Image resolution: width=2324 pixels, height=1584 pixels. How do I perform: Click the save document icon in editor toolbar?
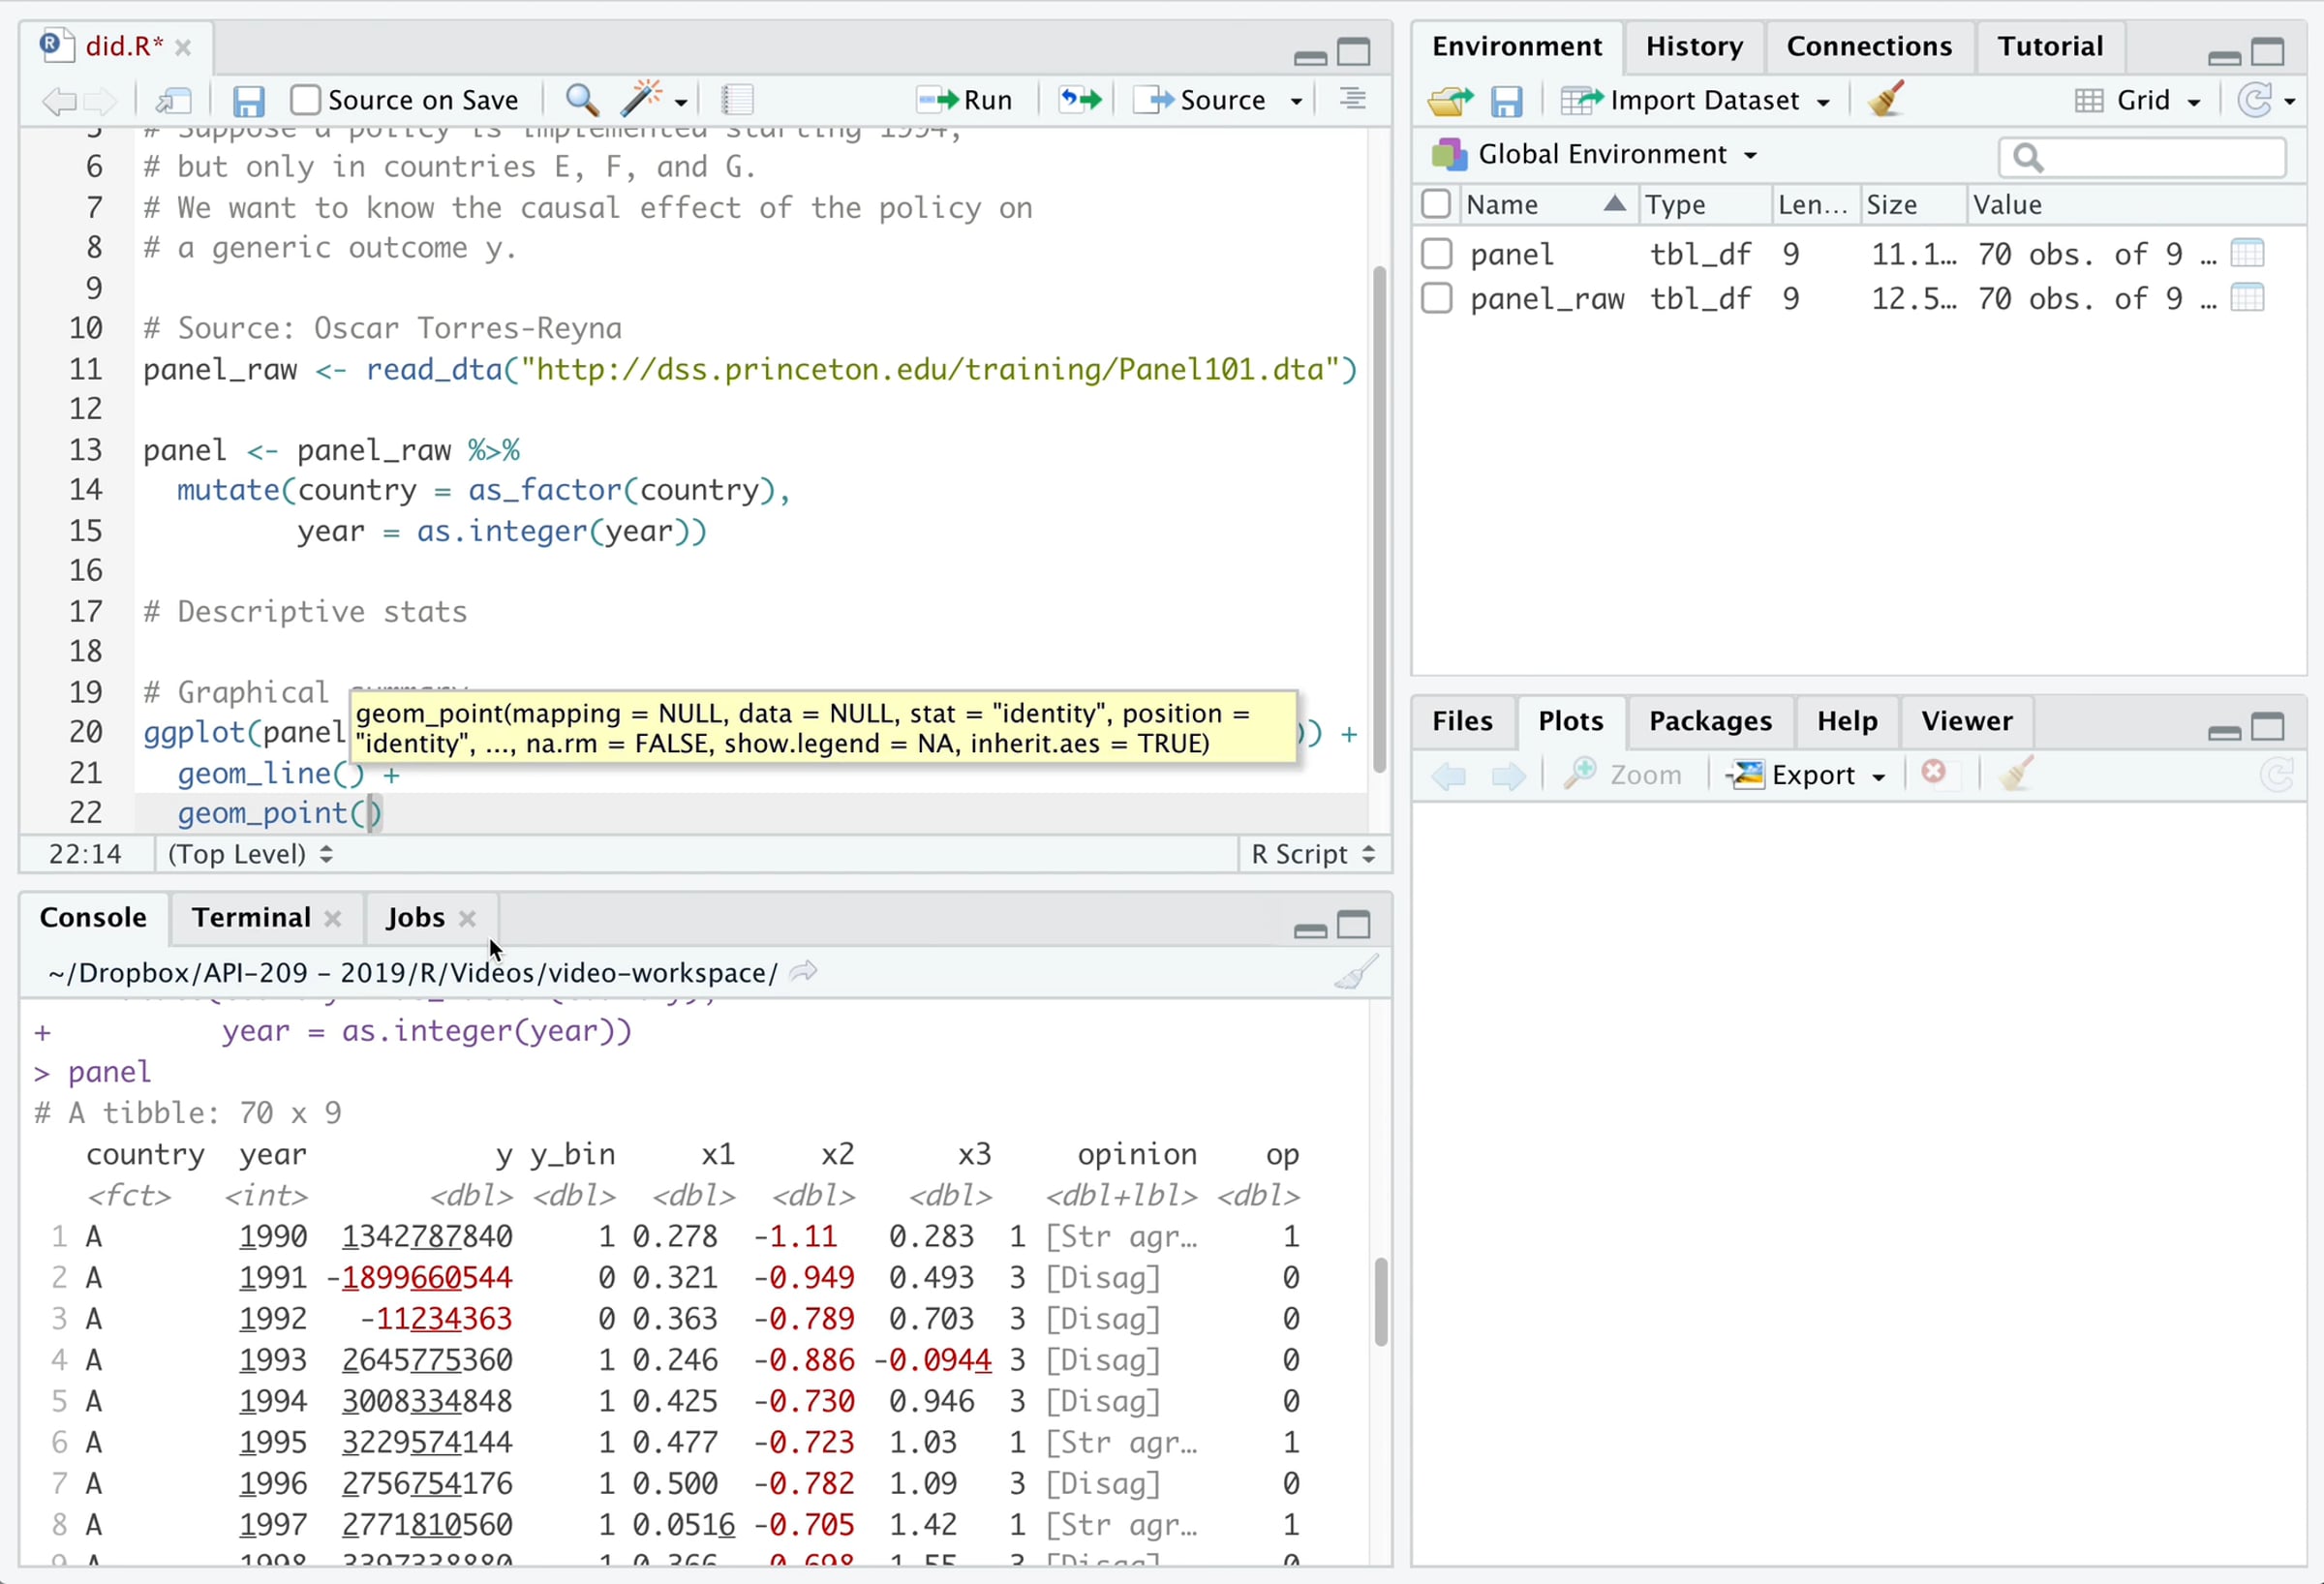[248, 101]
